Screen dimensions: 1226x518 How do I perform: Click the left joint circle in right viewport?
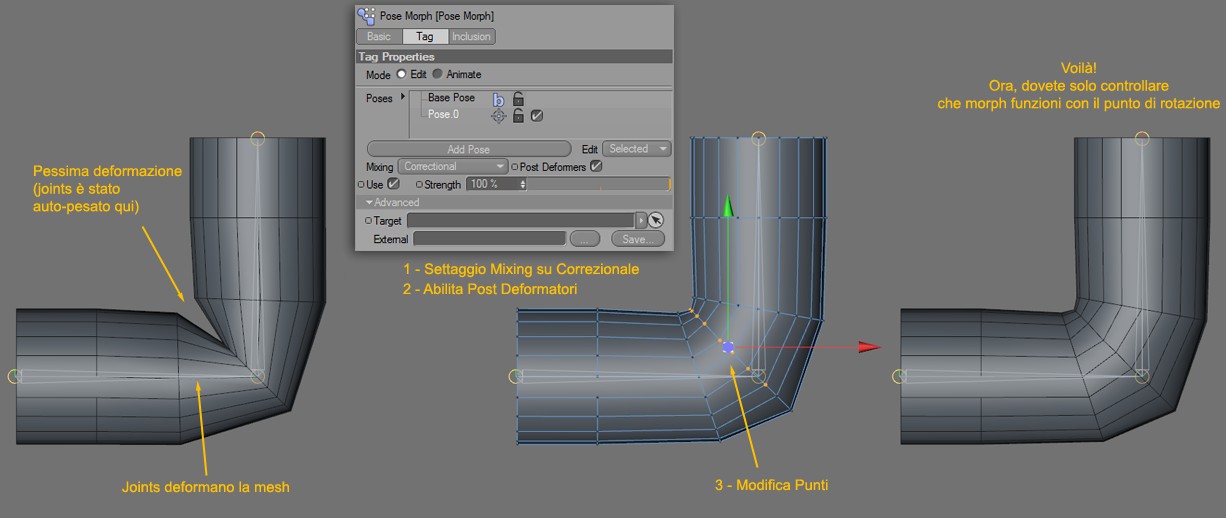click(x=898, y=376)
